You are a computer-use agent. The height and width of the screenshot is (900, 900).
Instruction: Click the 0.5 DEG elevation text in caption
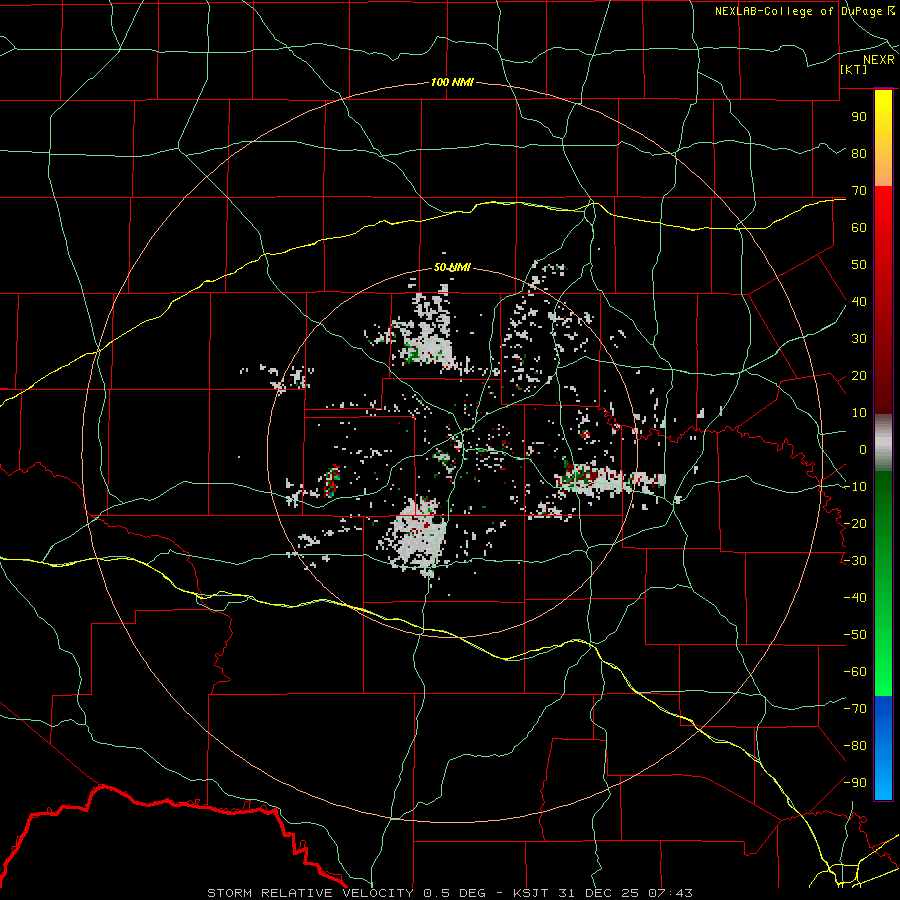tap(454, 893)
